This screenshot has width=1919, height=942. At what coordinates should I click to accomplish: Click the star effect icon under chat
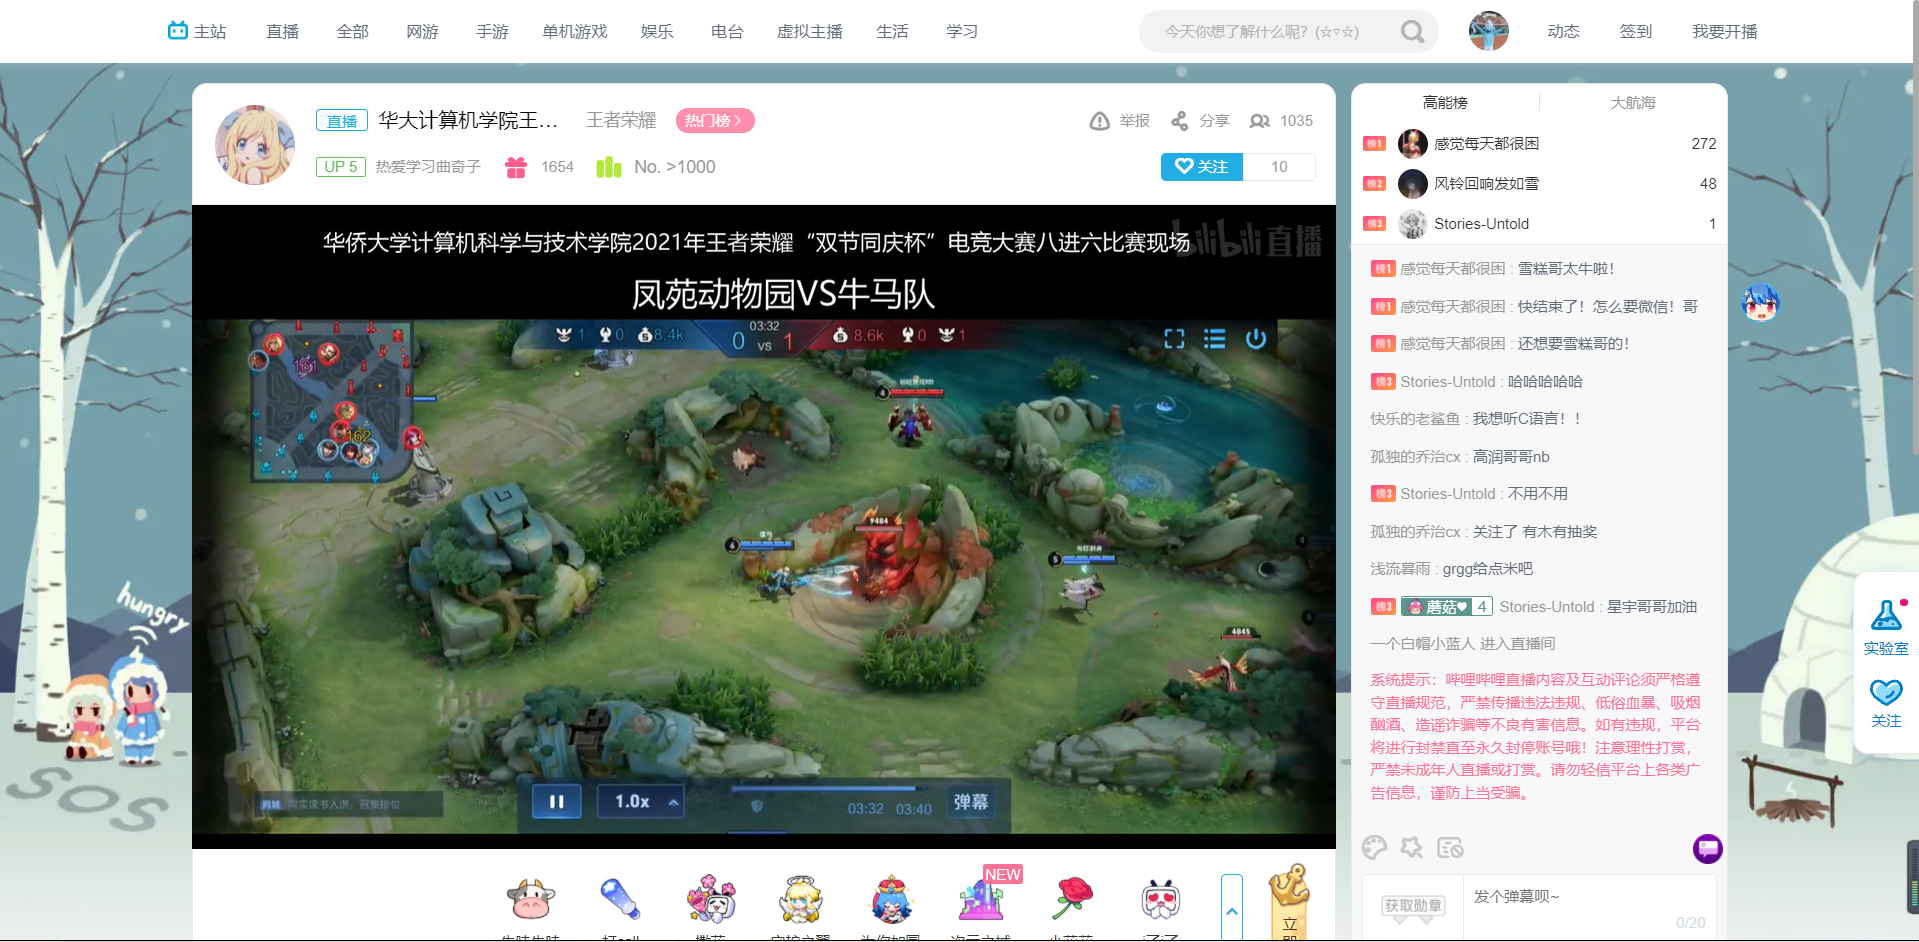click(x=1411, y=848)
